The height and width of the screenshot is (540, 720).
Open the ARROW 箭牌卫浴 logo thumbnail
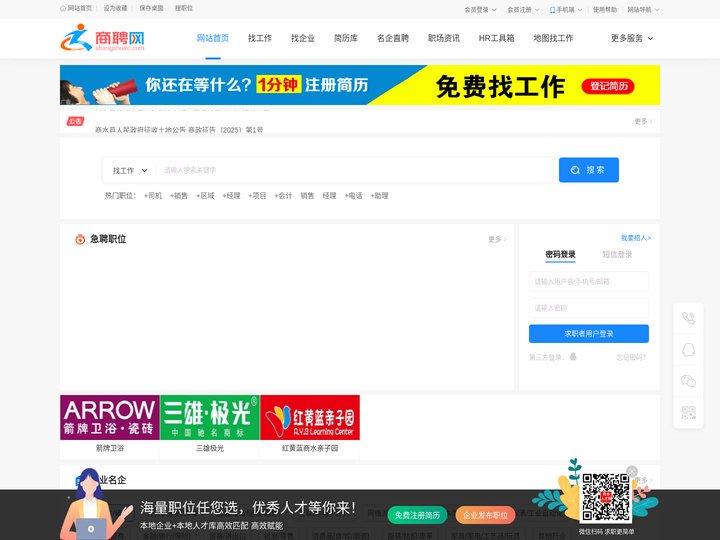tap(110, 417)
